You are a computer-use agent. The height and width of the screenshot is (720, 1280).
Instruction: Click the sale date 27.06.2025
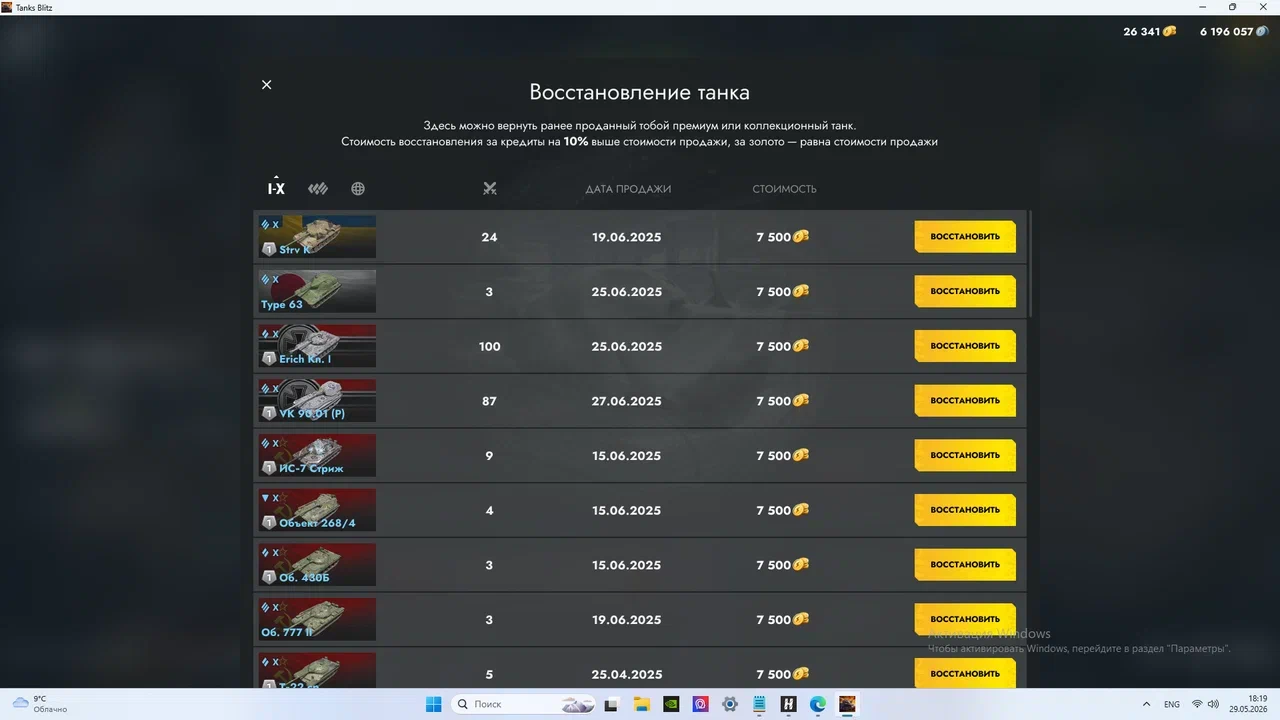coord(627,401)
